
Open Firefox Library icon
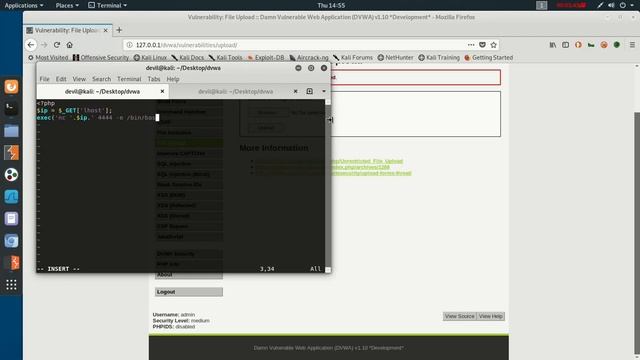553,45
